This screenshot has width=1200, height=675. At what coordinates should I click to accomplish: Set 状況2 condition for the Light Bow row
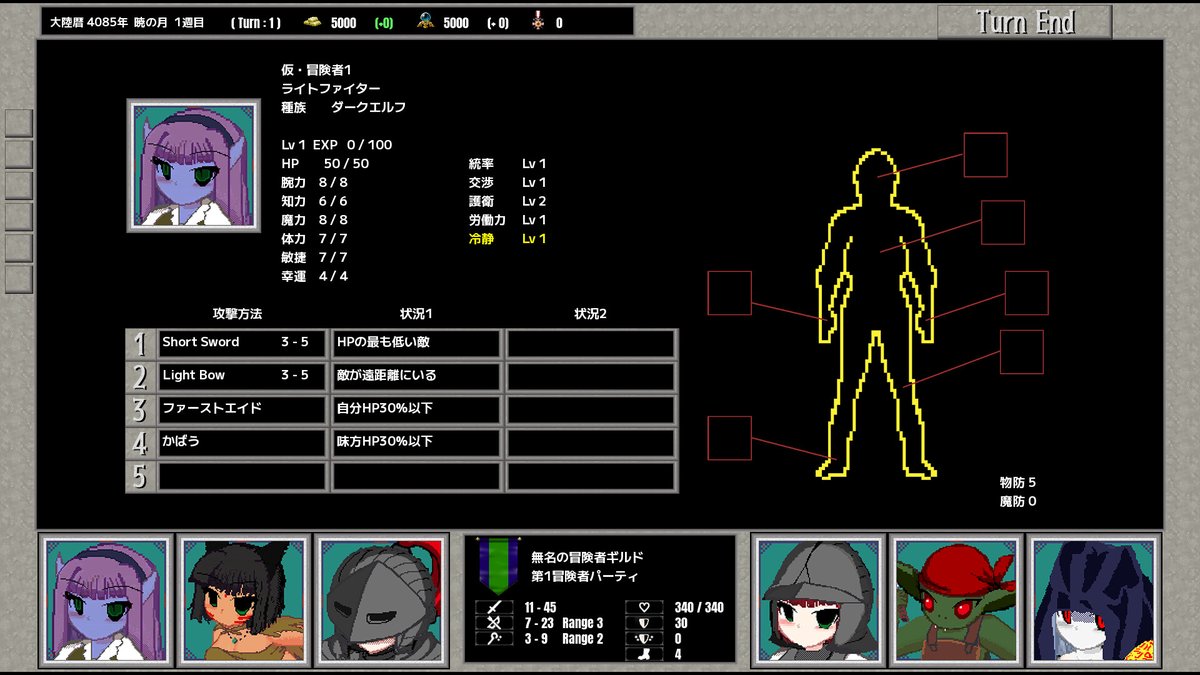tap(591, 376)
